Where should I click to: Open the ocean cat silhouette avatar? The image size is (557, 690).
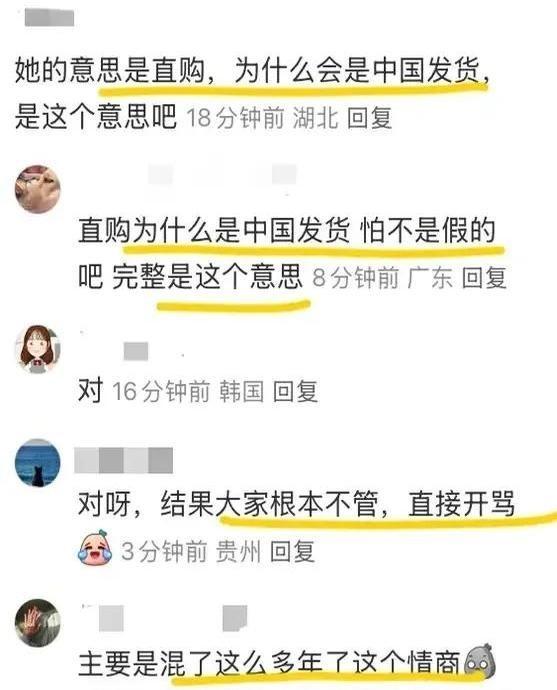38,463
